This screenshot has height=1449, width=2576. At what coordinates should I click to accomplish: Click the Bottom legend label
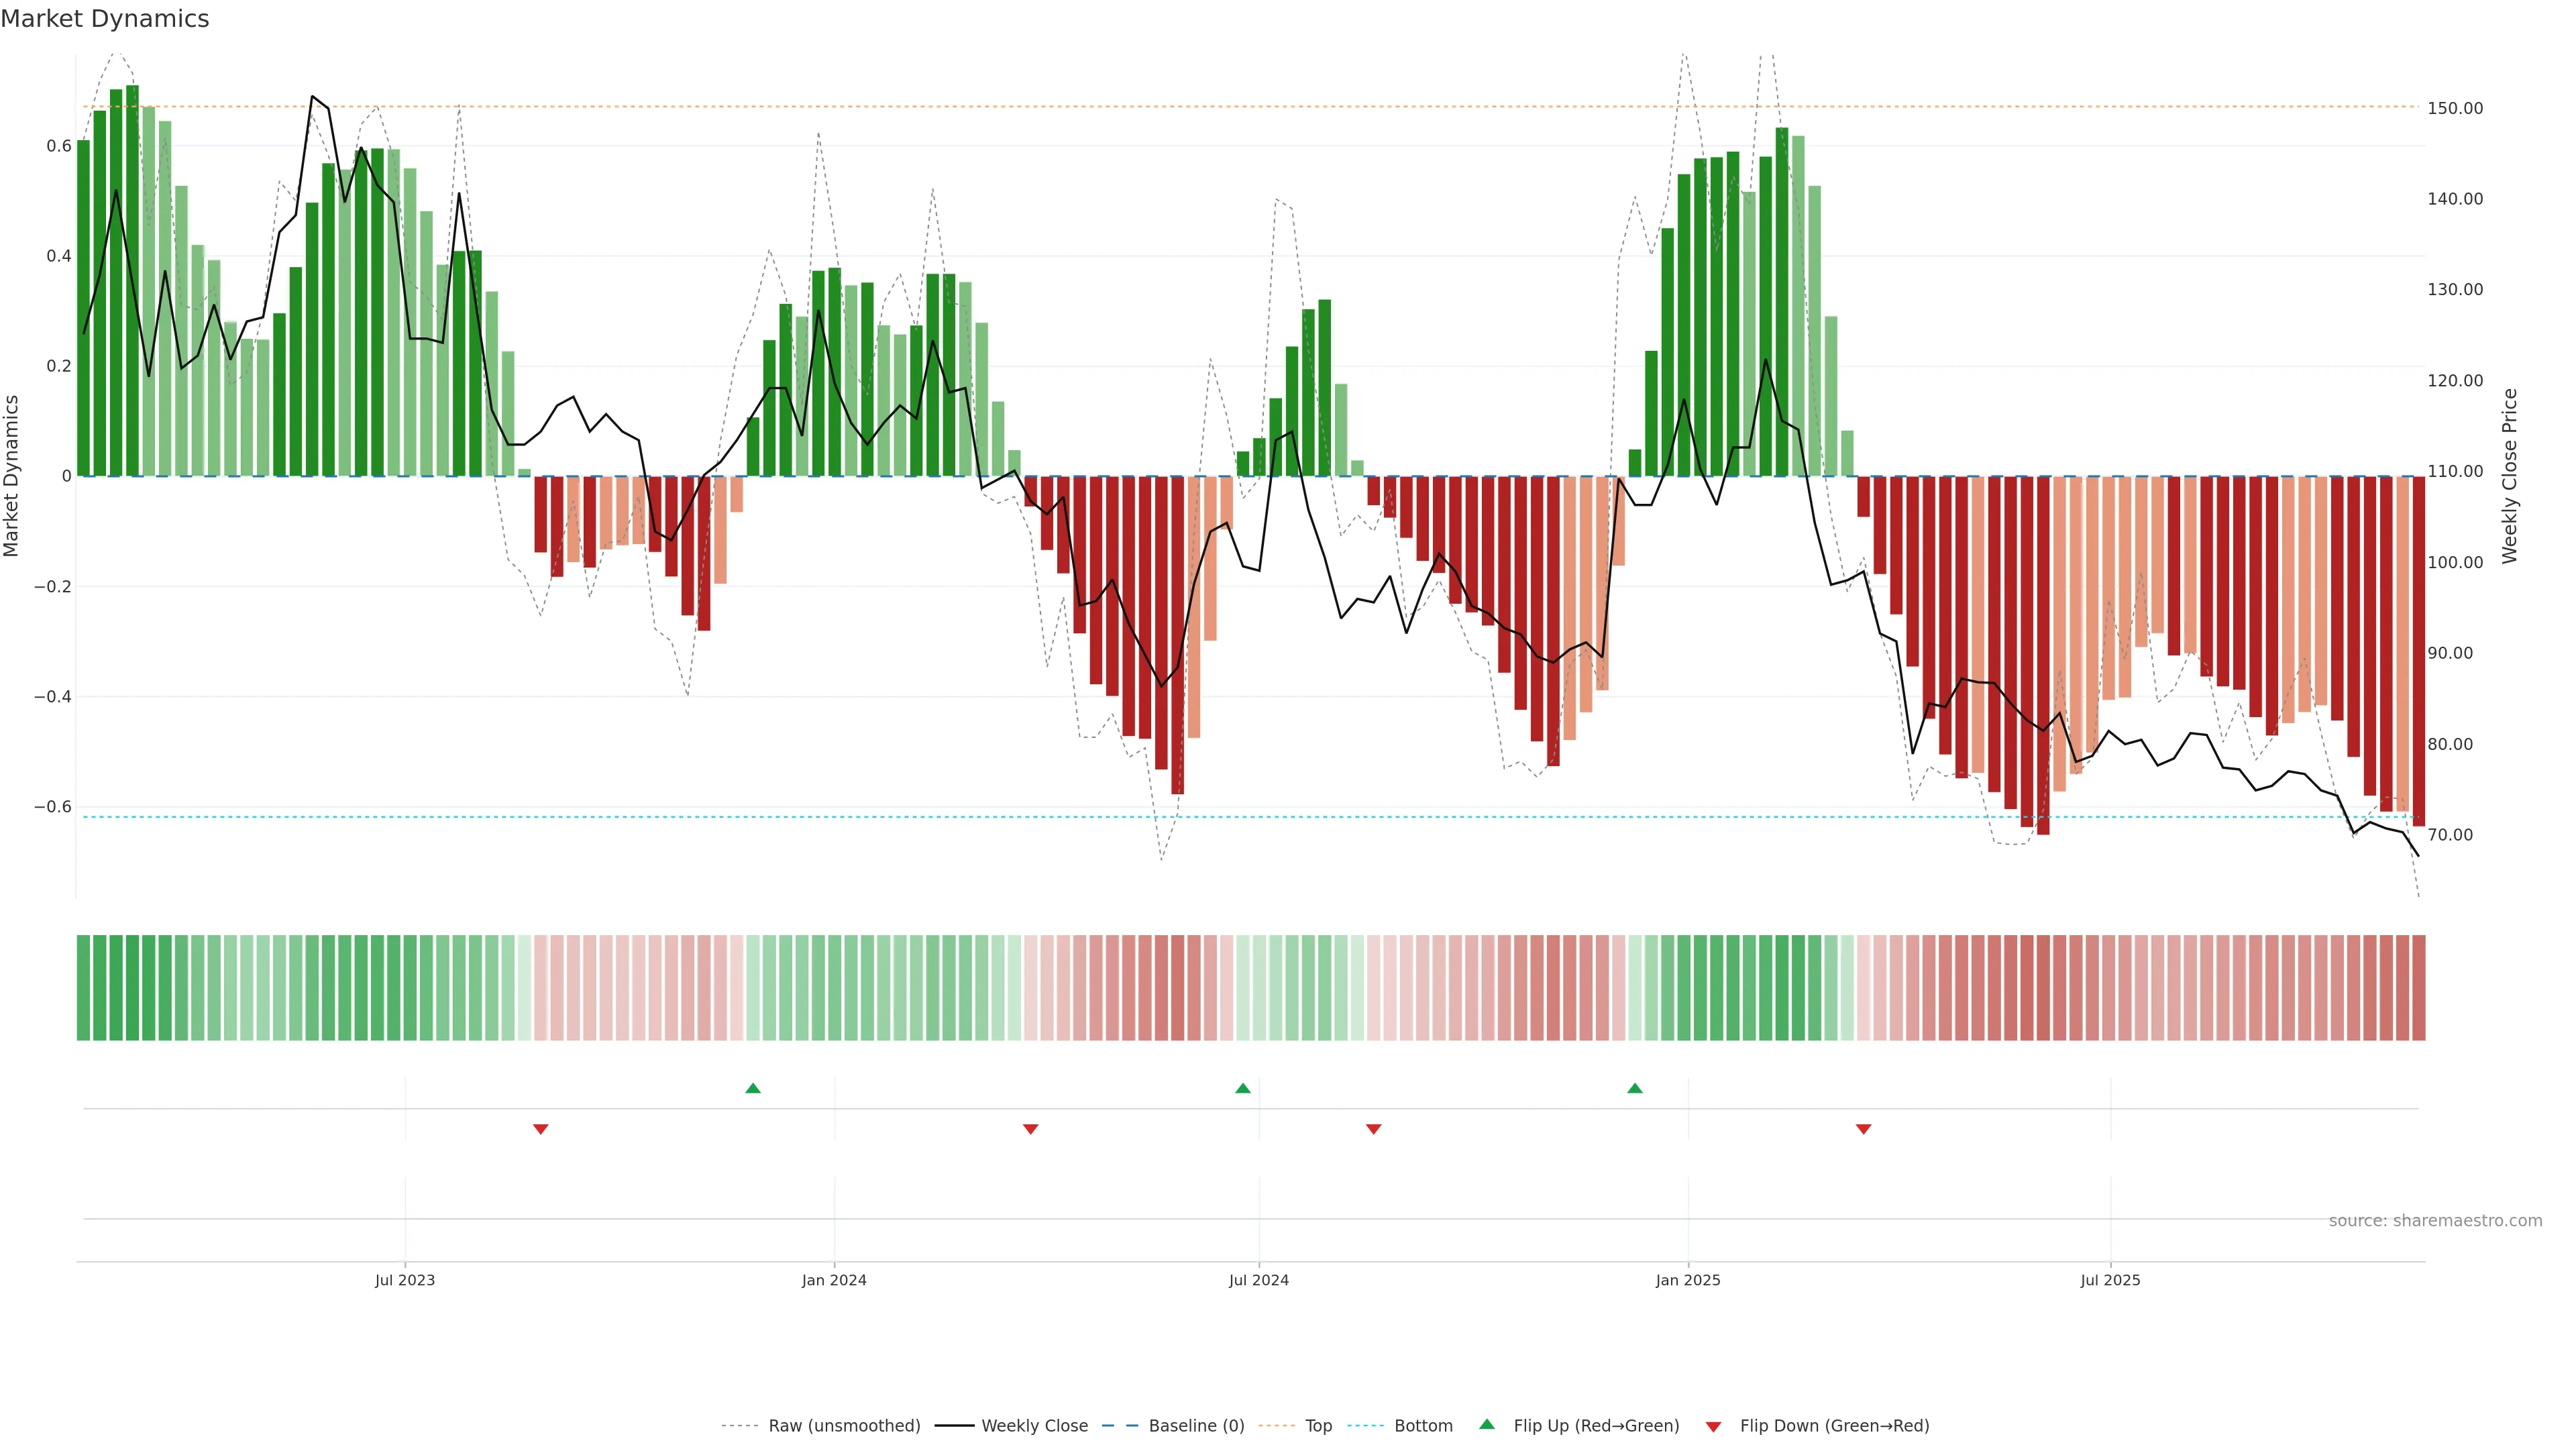pos(1423,1426)
